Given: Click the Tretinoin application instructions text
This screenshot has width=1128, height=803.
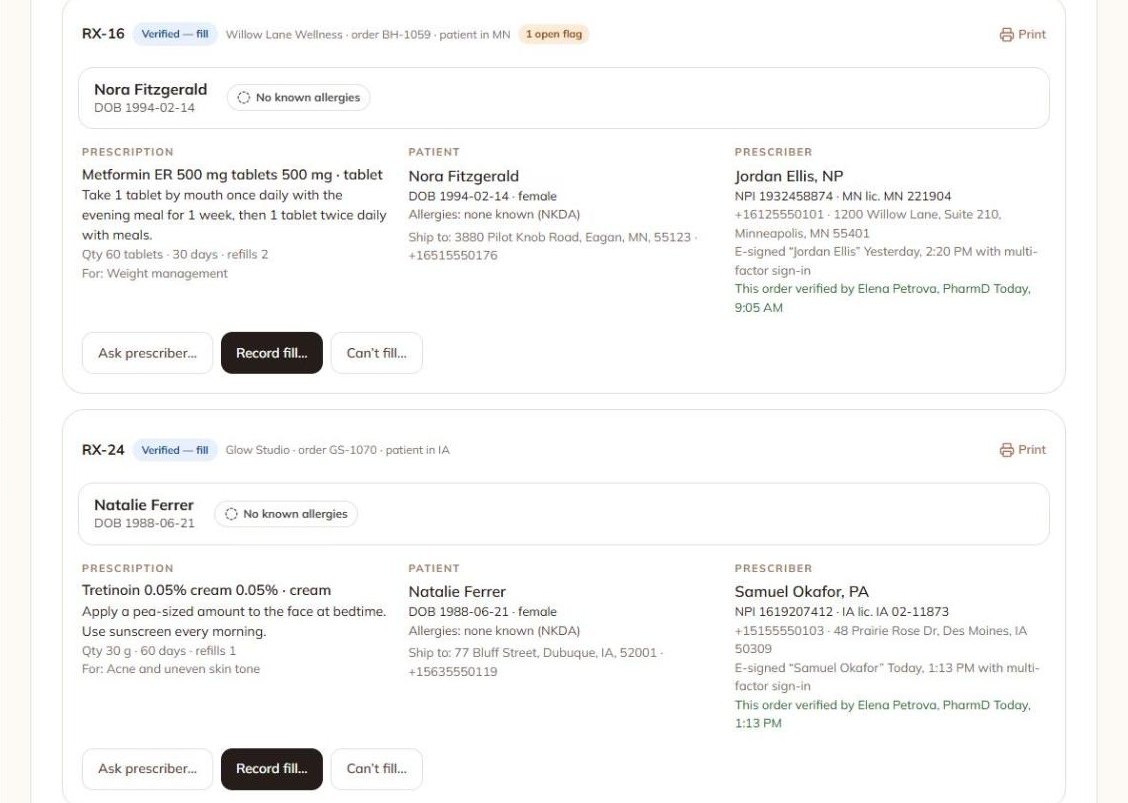Looking at the screenshot, I should click(234, 621).
